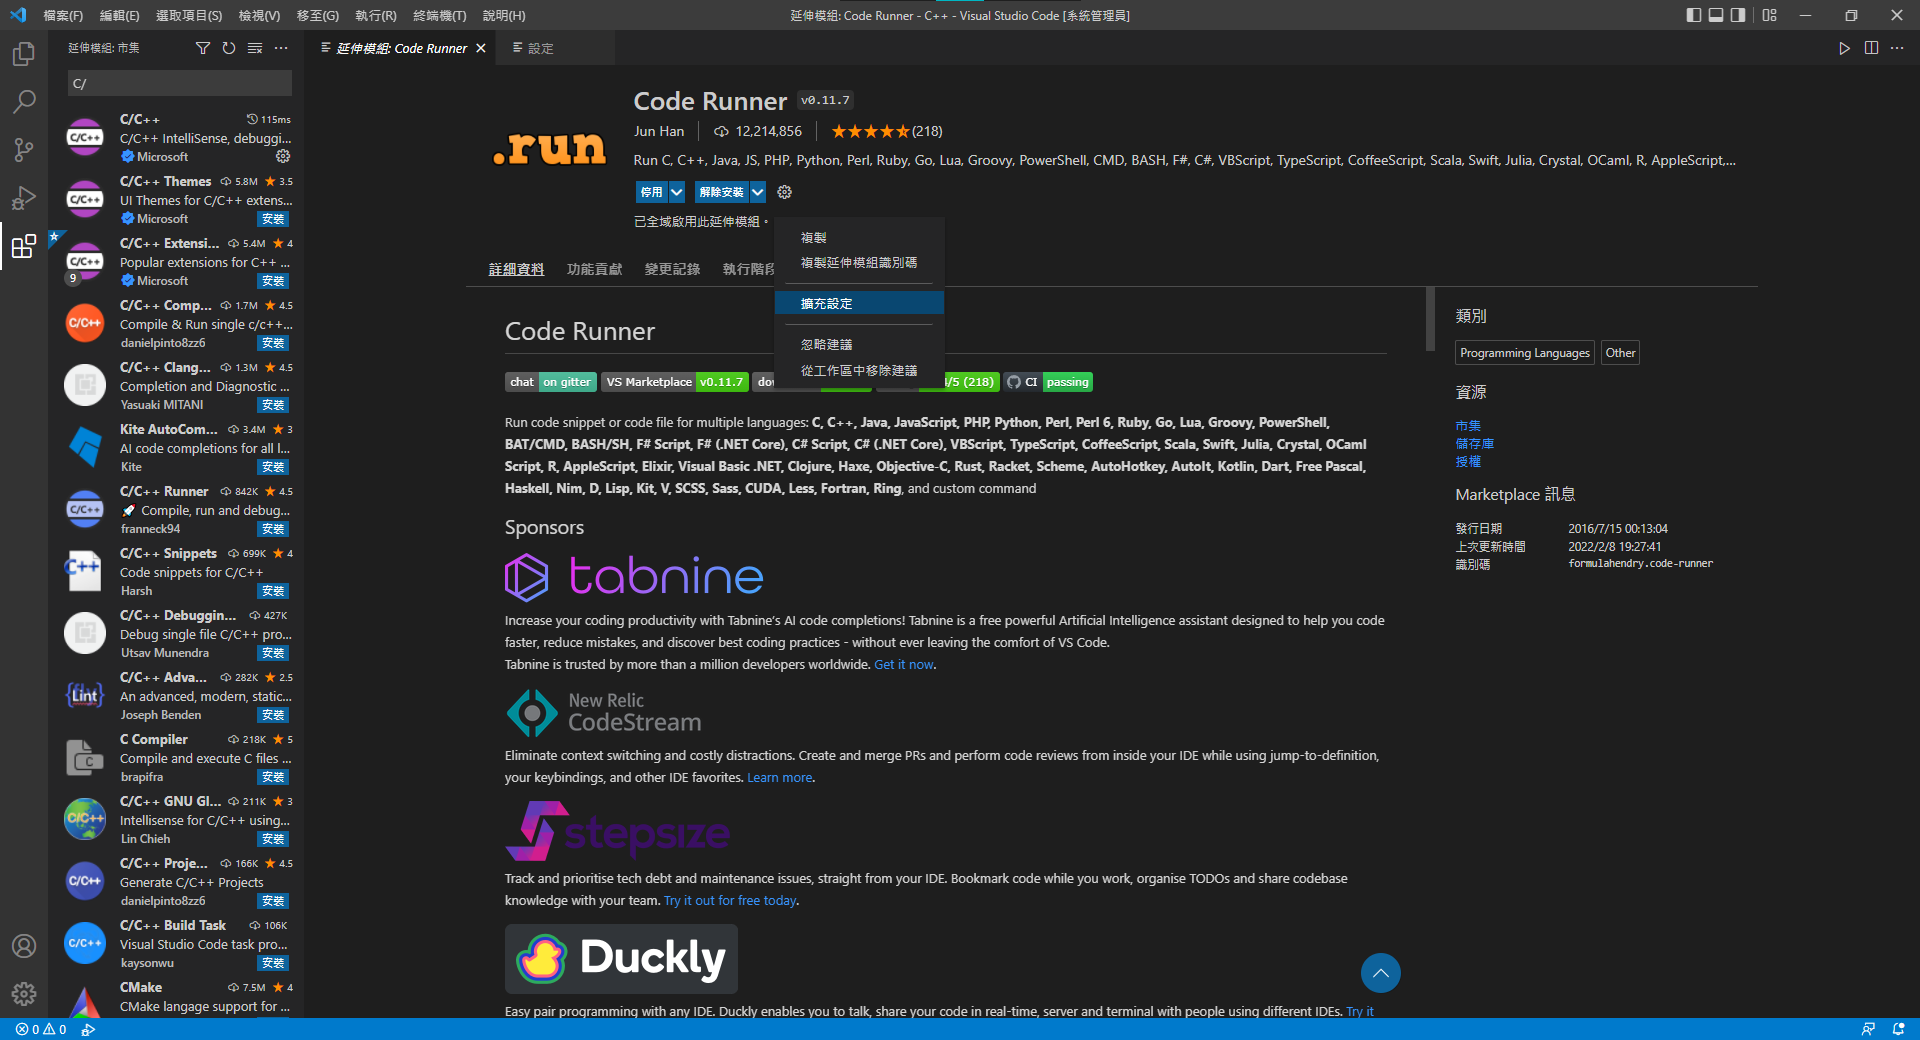The image size is (1920, 1040).
Task: Open the 終端機(T) menu
Action: pyautogui.click(x=440, y=15)
